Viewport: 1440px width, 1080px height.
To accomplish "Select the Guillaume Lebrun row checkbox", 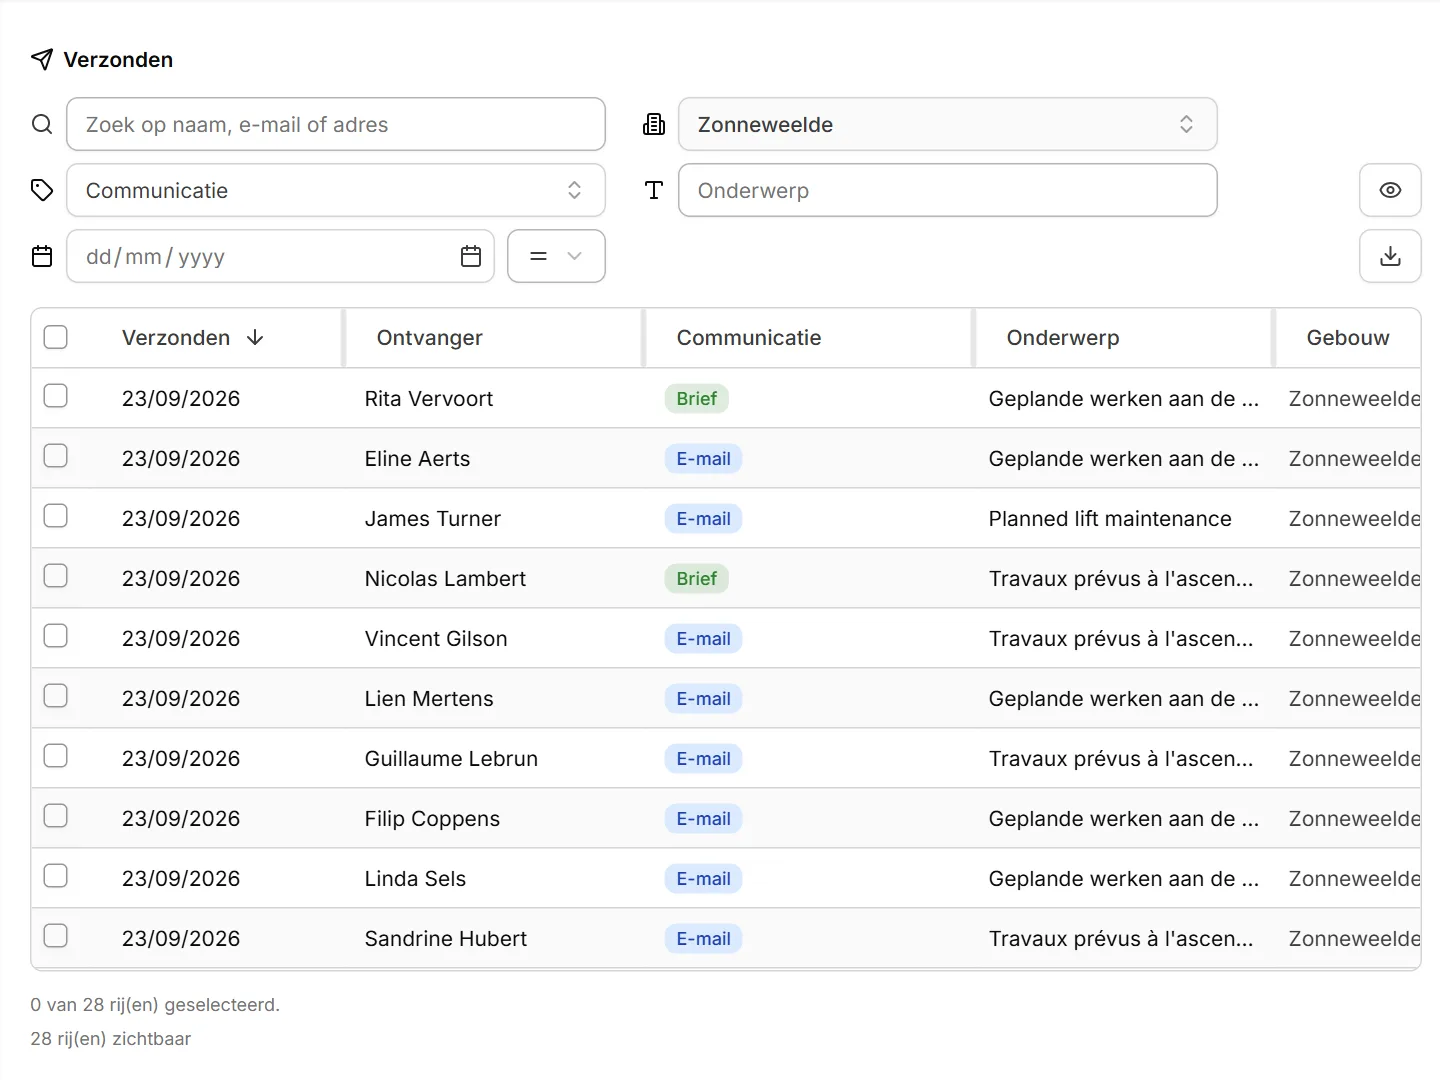I will [x=56, y=756].
